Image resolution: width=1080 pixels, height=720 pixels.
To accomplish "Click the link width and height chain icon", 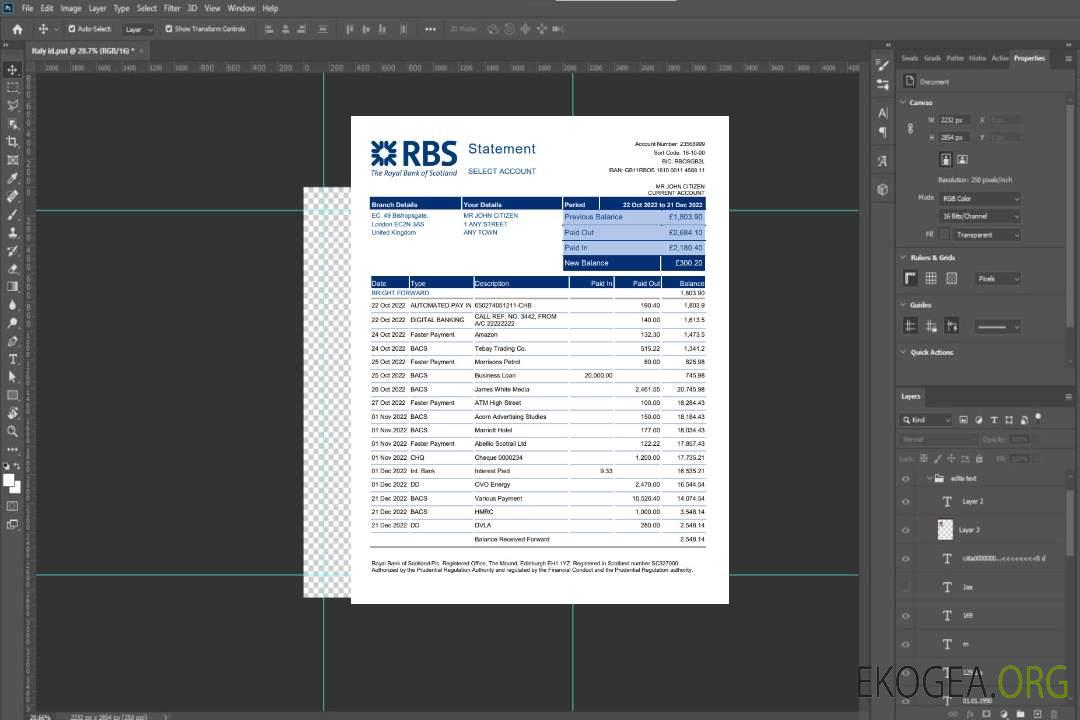I will click(911, 129).
